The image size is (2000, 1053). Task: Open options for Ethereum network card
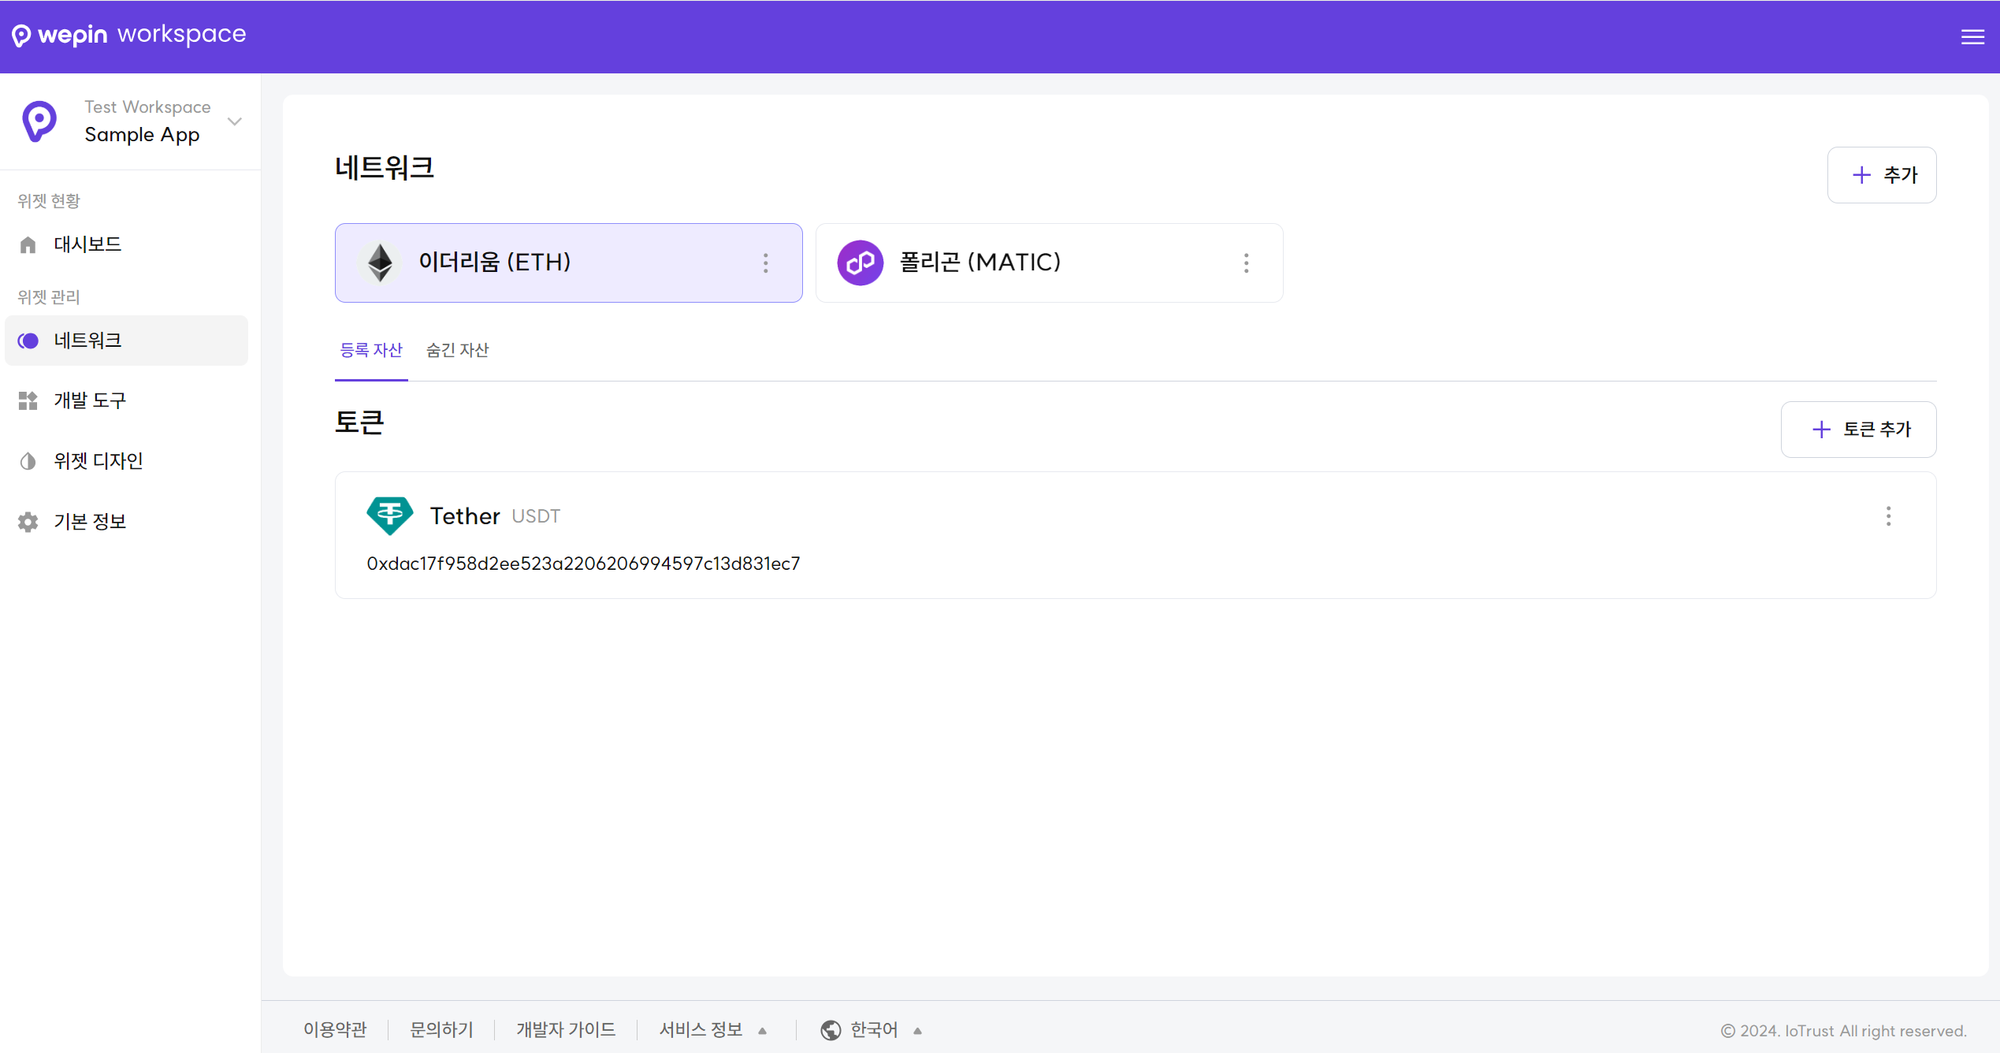766,263
